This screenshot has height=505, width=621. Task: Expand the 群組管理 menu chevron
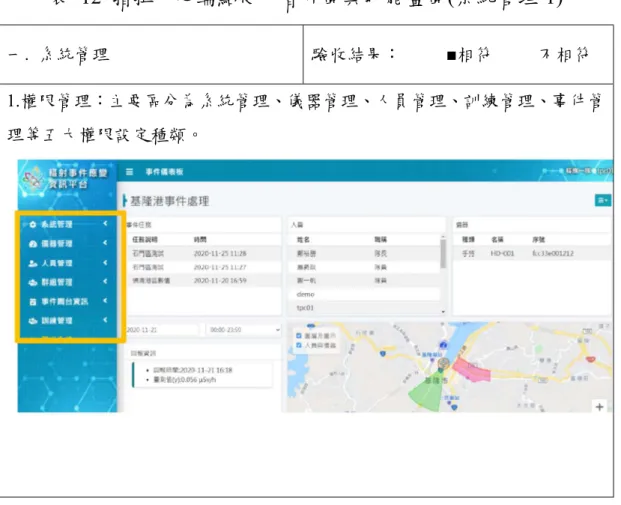click(x=105, y=282)
